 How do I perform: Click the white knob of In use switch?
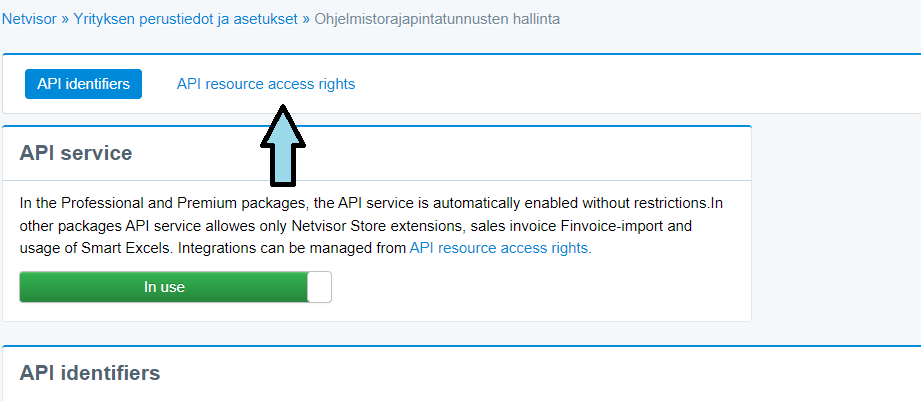[x=320, y=287]
